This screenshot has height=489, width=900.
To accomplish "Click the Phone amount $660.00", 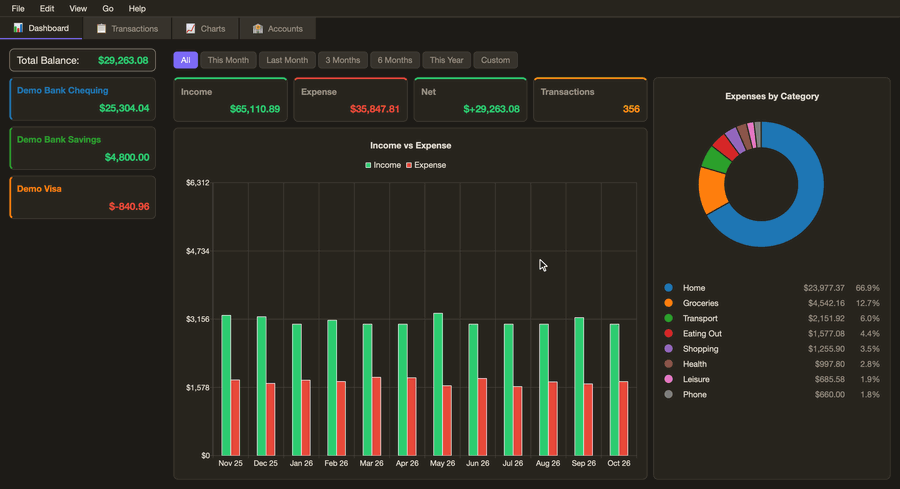I will coord(829,394).
